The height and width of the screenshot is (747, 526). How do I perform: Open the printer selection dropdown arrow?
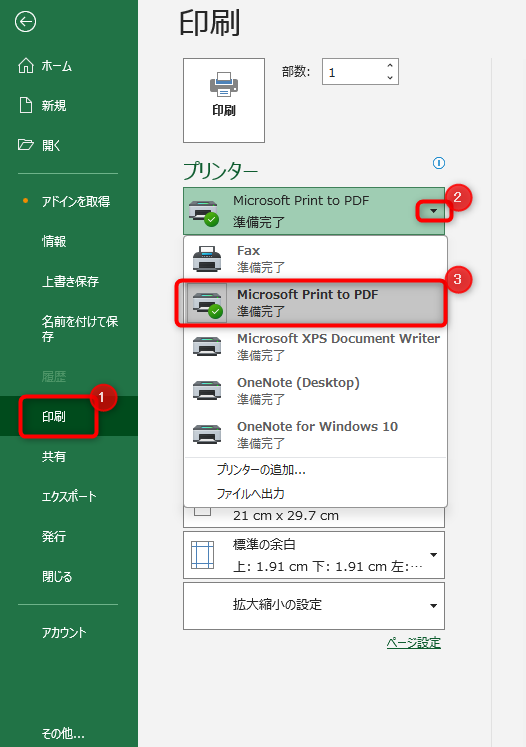click(434, 211)
